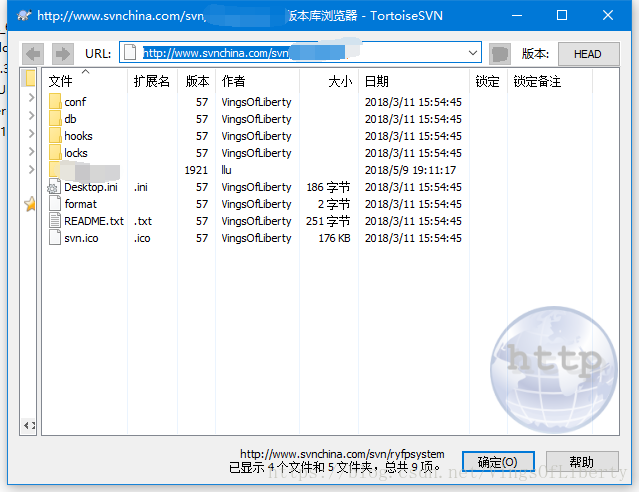Select the locks folder icon
Viewport: 639px width, 492px height.
click(55, 153)
